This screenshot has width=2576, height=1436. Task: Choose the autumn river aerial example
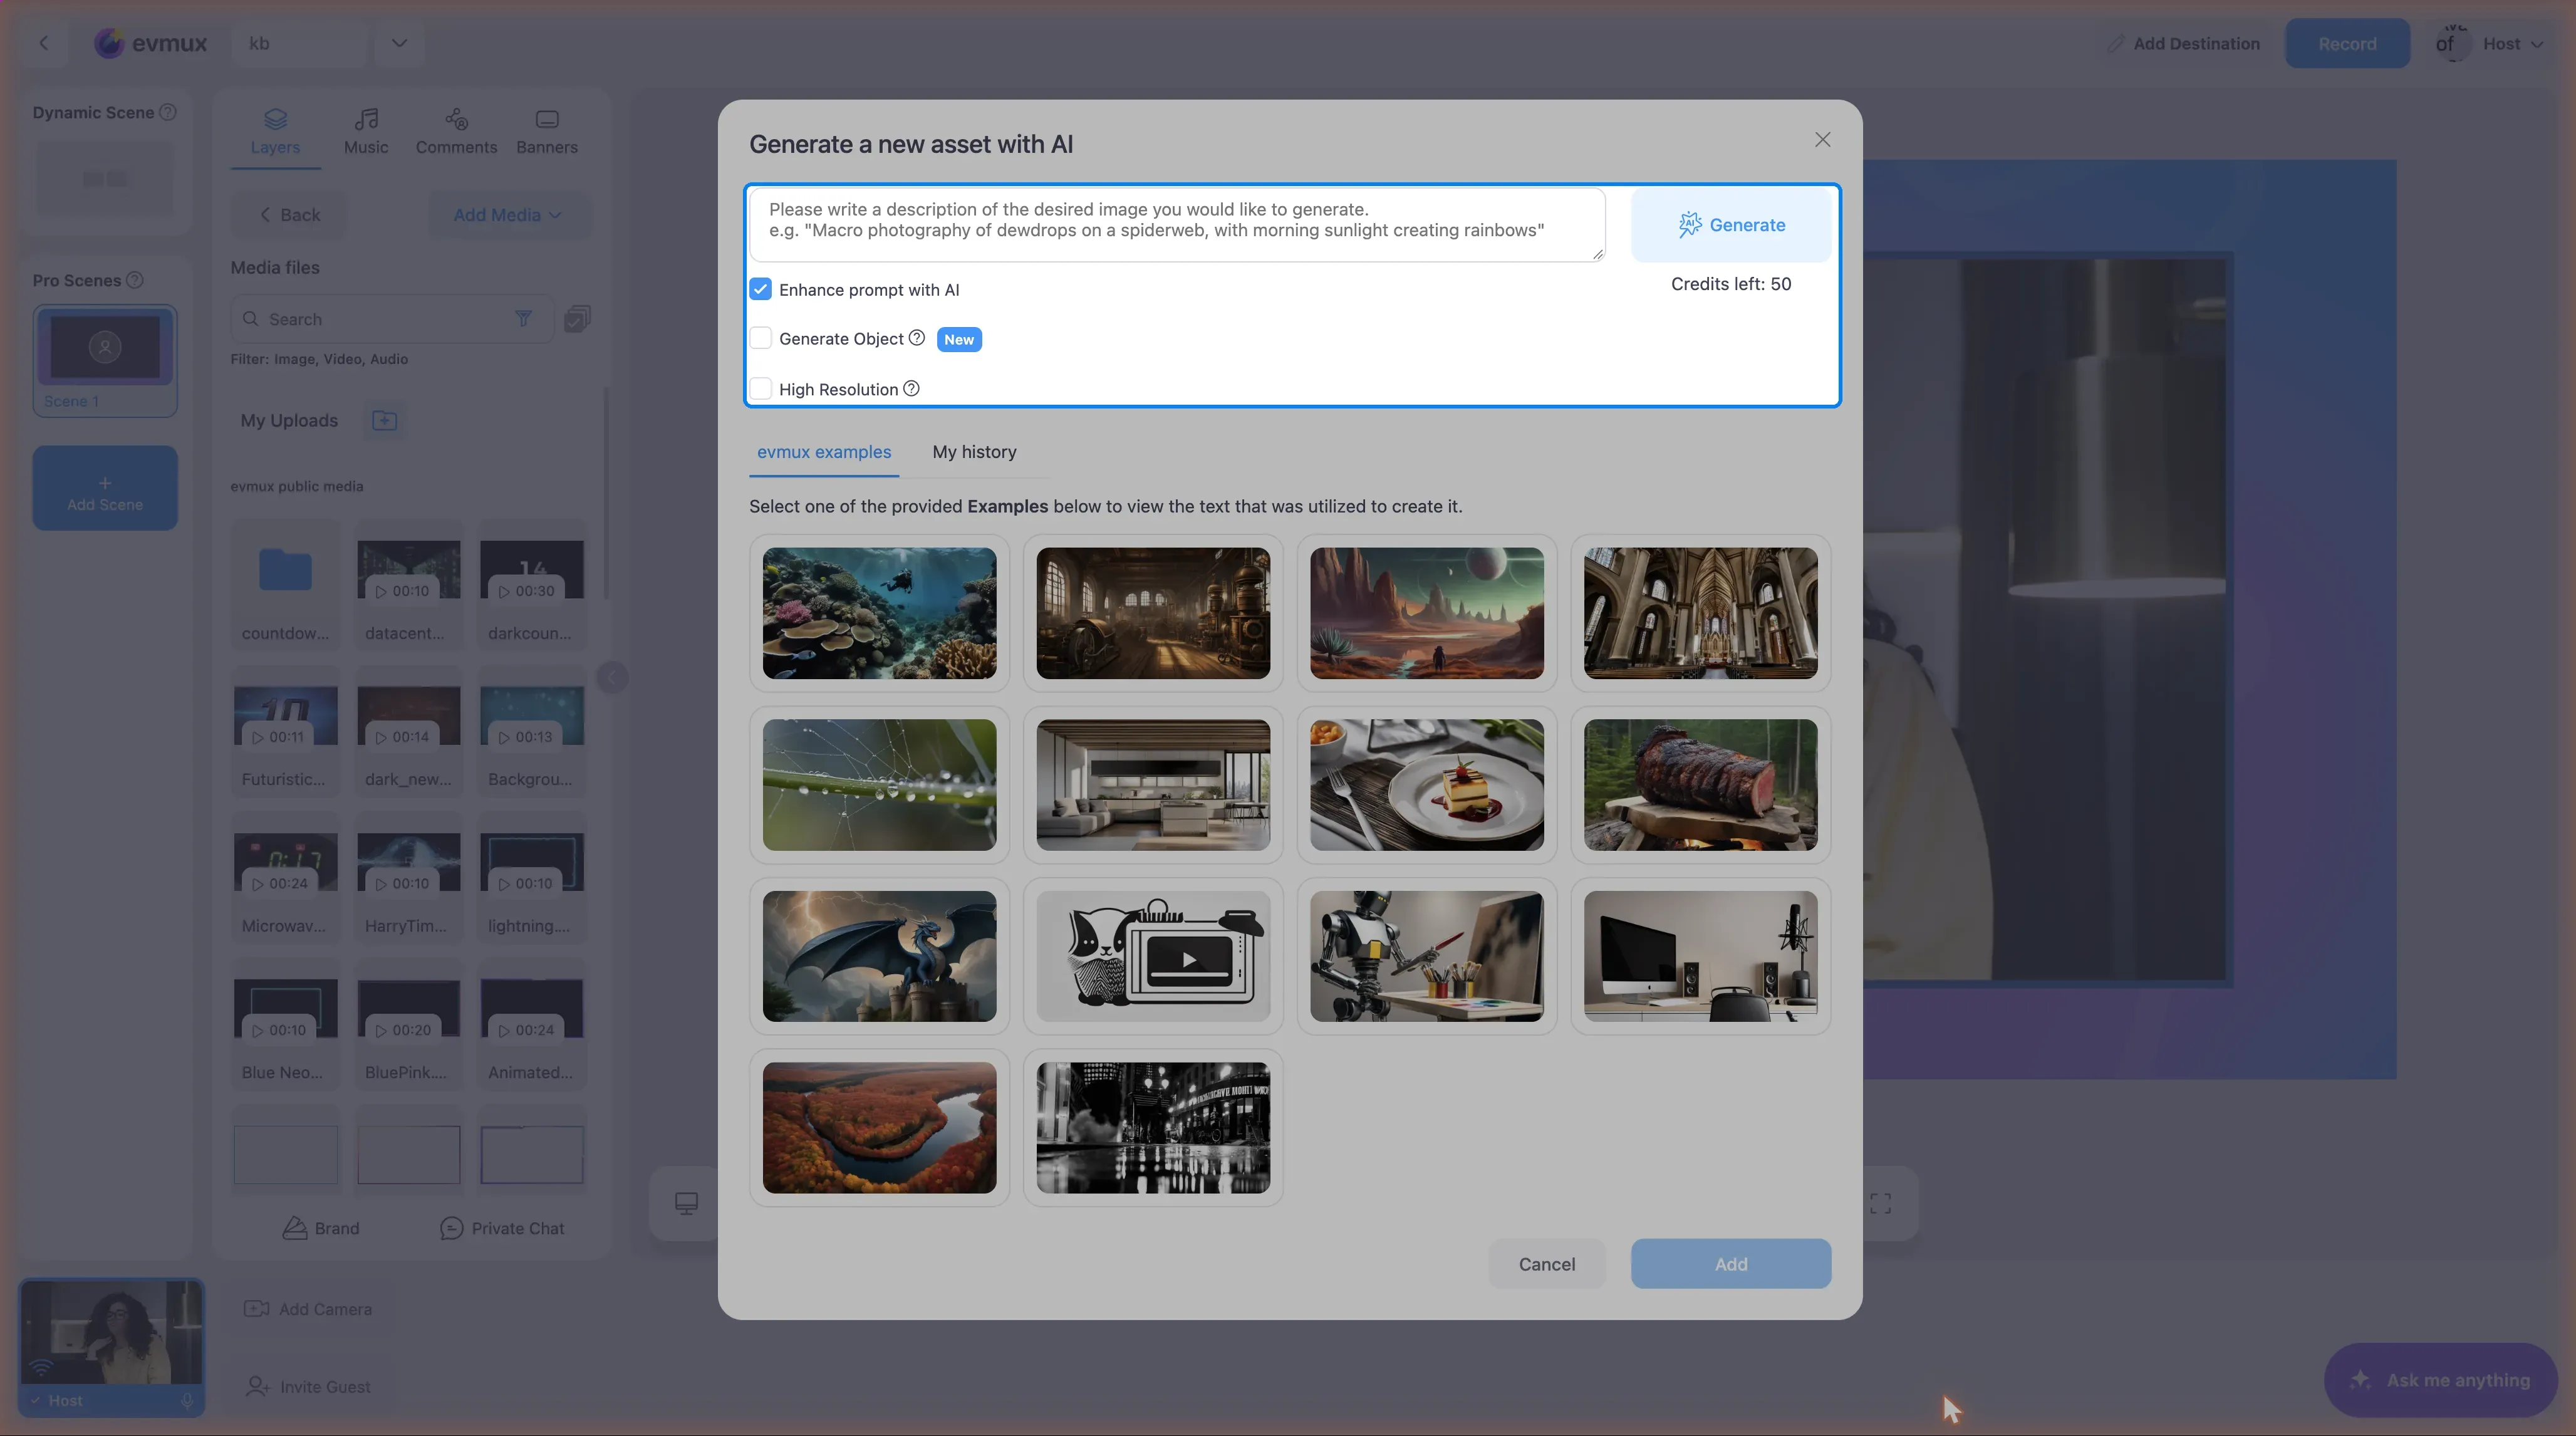coord(879,1128)
